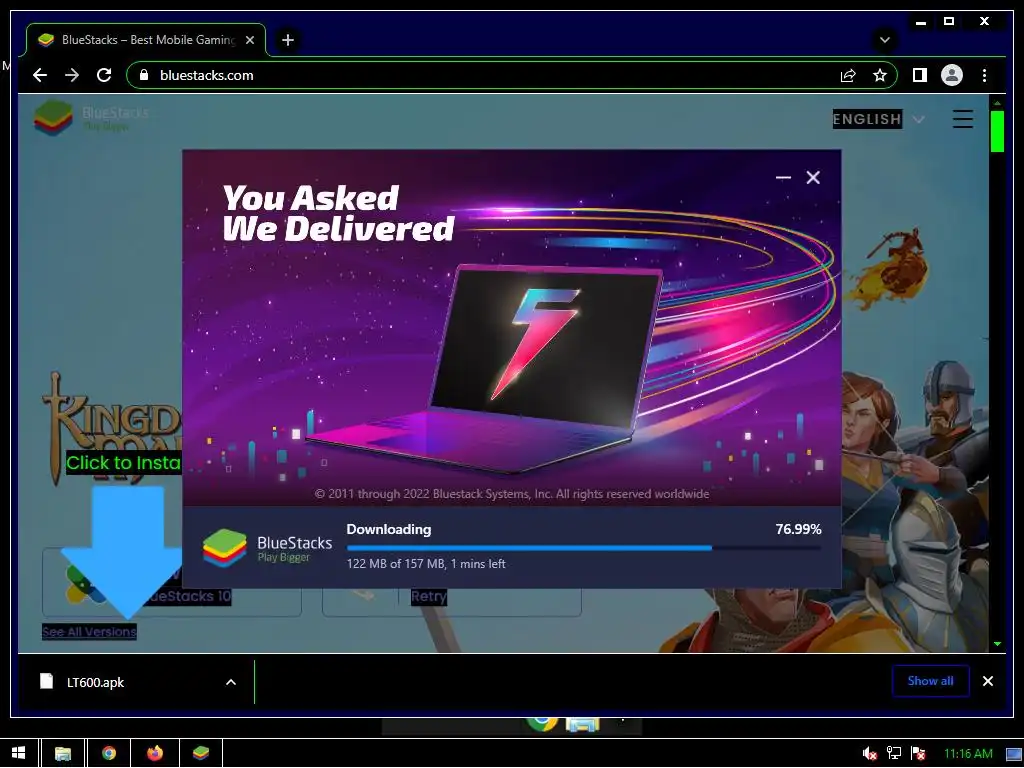This screenshot has height=768, width=1024.
Task: Open the Windows Start menu
Action: (18, 753)
